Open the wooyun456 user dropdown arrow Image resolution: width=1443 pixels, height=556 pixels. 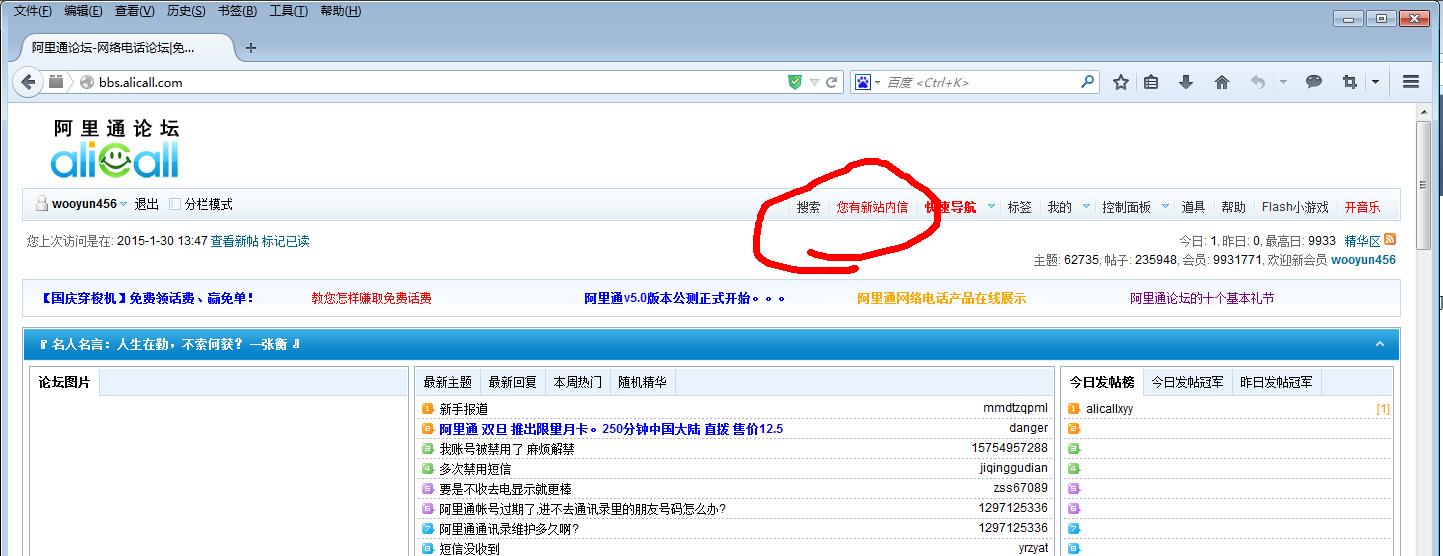click(123, 205)
